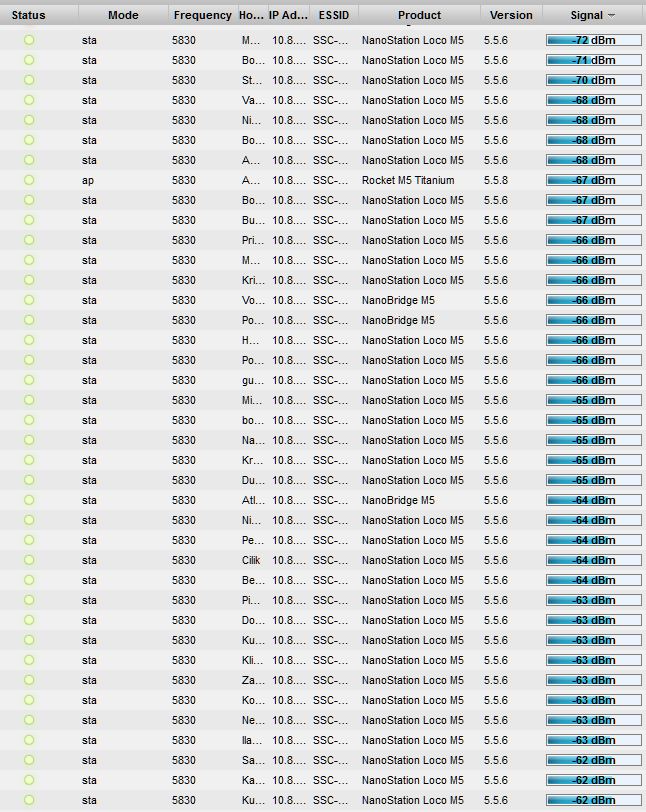Click the version 5.5.8 cell
This screenshot has width=646, height=812.
(496, 180)
